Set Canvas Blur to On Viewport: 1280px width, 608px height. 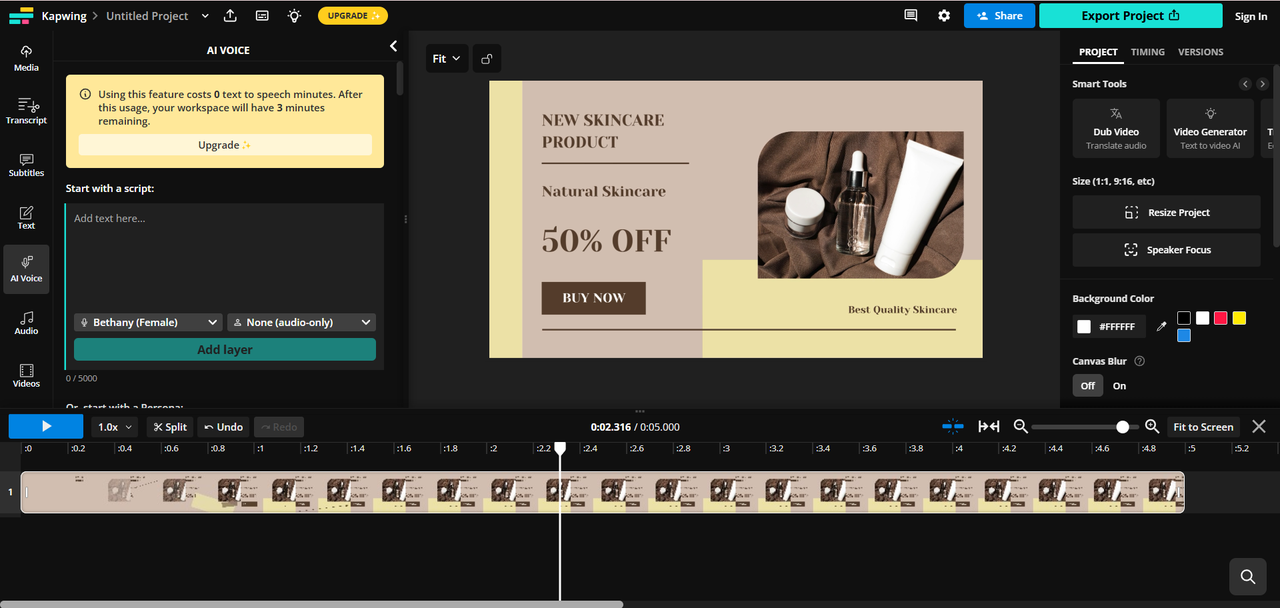point(1119,385)
